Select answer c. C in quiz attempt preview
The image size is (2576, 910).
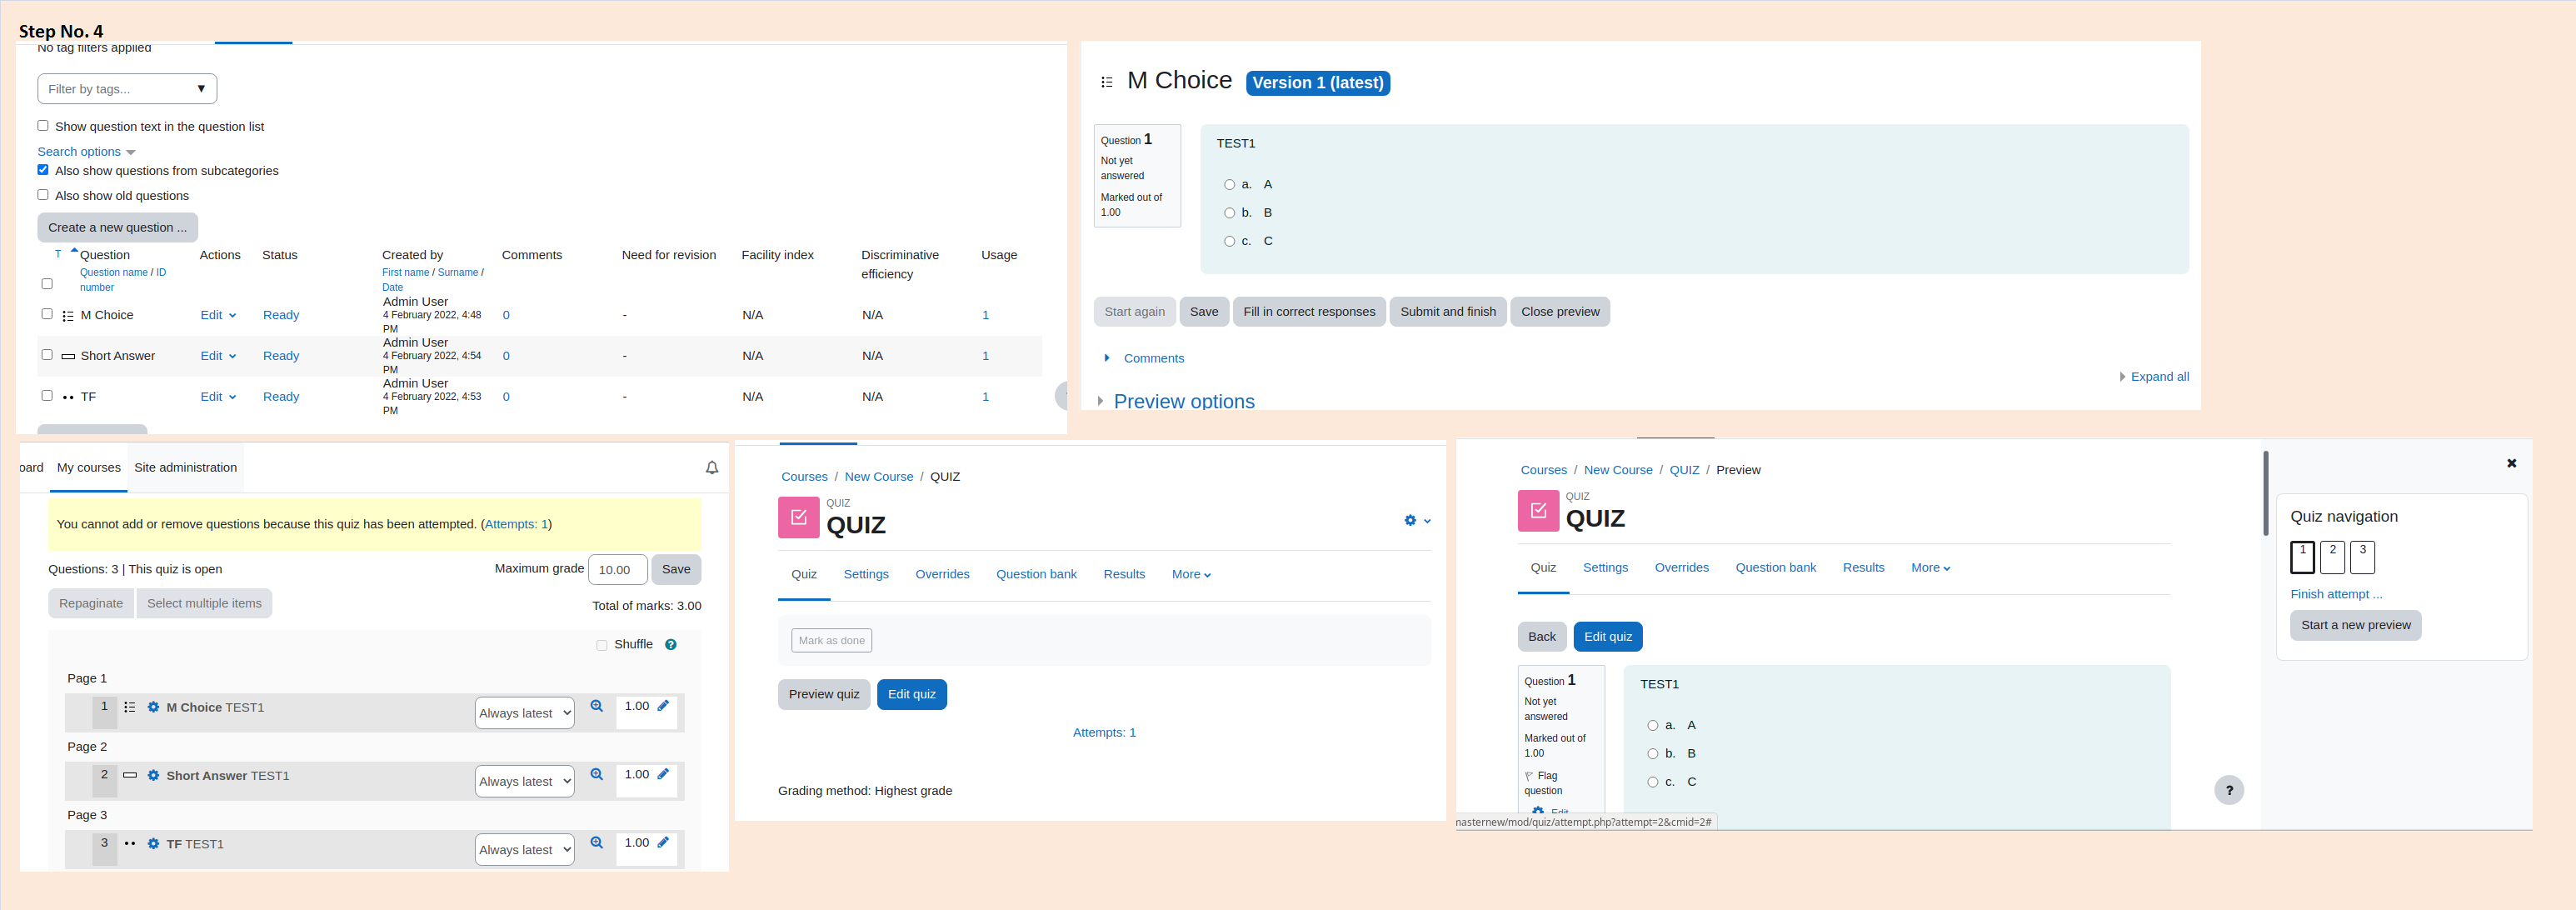[x=1653, y=782]
